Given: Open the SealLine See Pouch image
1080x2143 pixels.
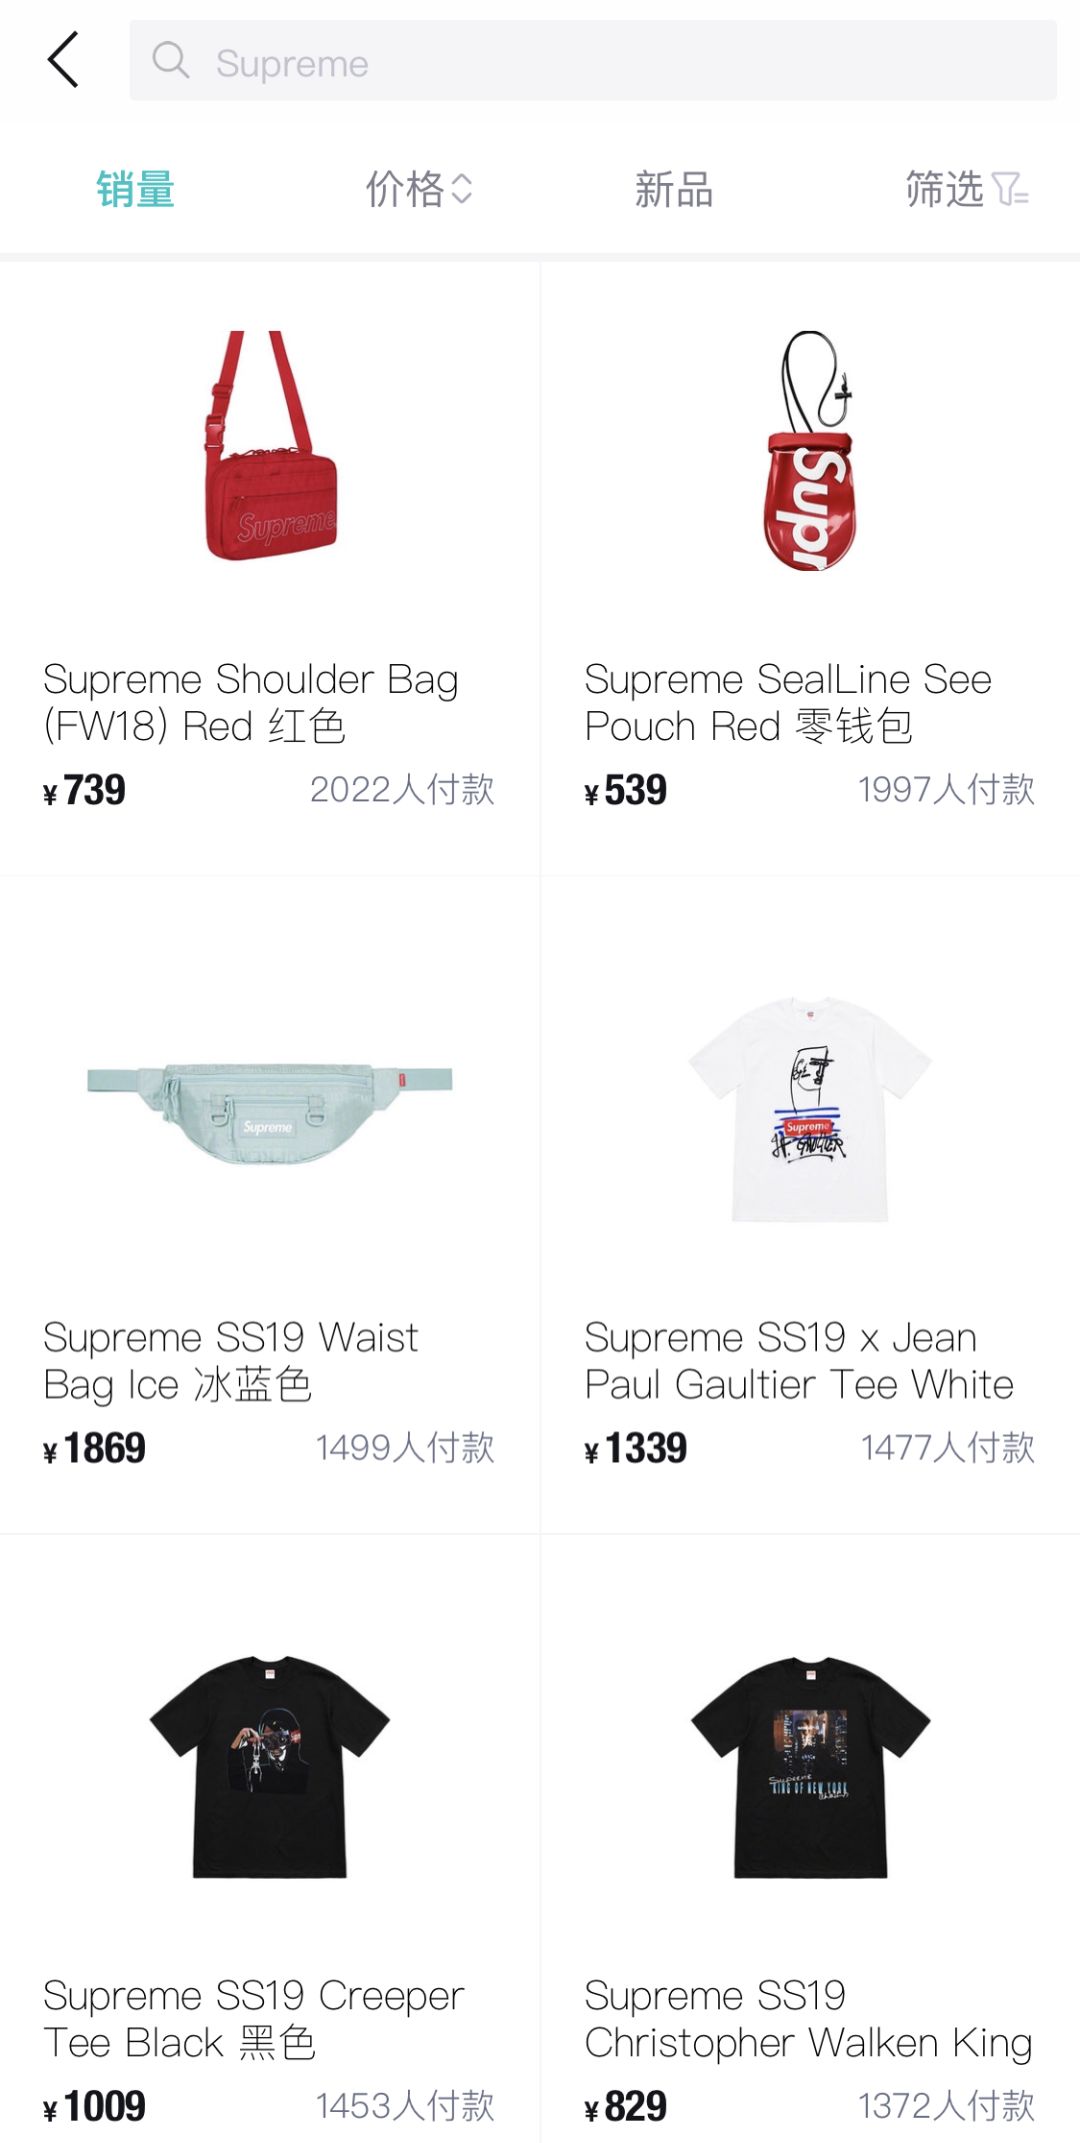Looking at the screenshot, I should [810, 451].
